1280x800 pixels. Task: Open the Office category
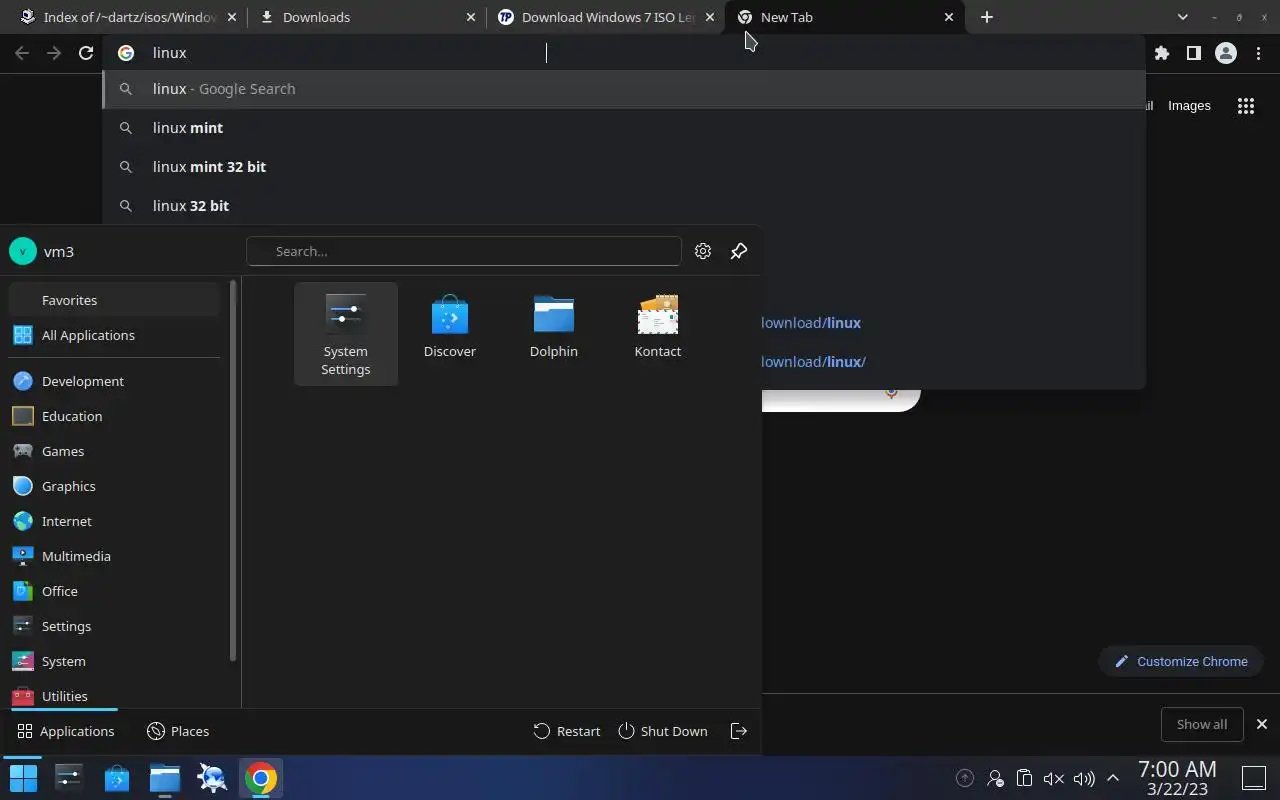[114, 591]
